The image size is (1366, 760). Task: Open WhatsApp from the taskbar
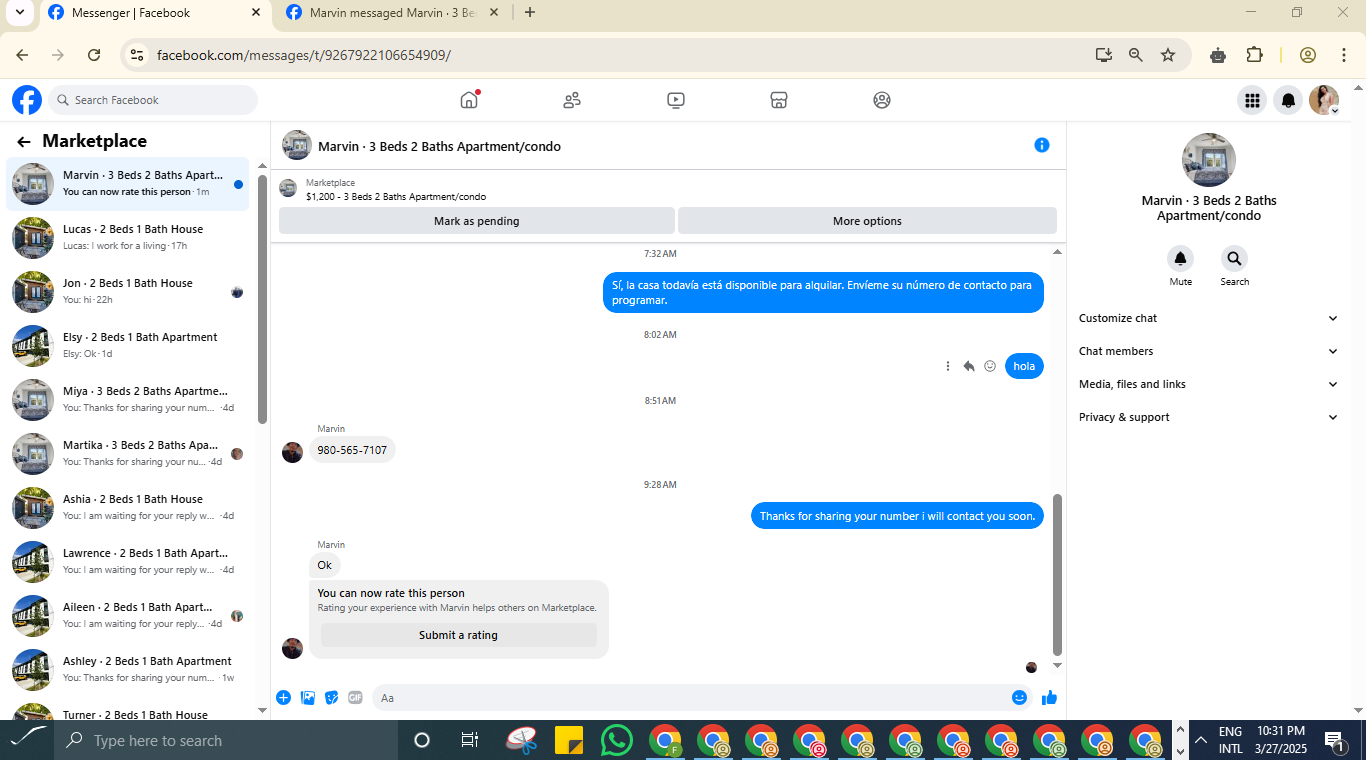coord(617,741)
